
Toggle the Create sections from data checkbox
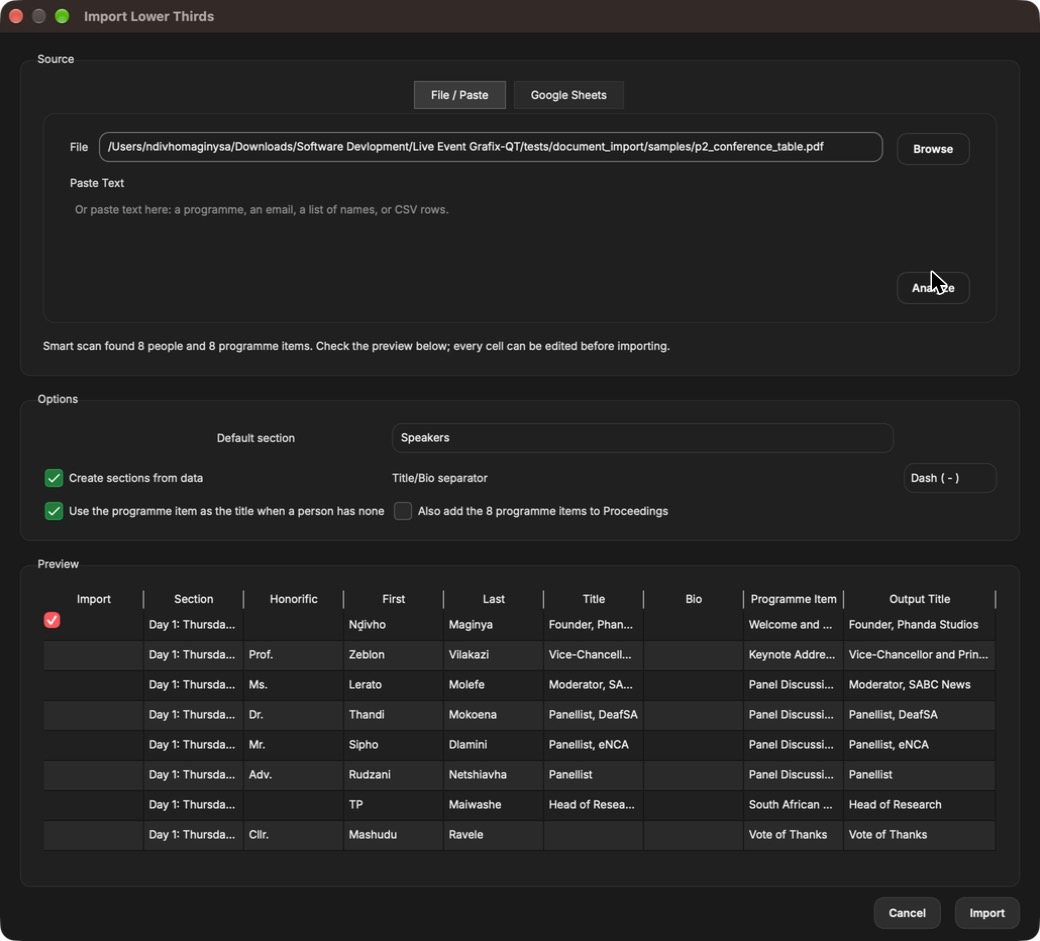pos(54,478)
